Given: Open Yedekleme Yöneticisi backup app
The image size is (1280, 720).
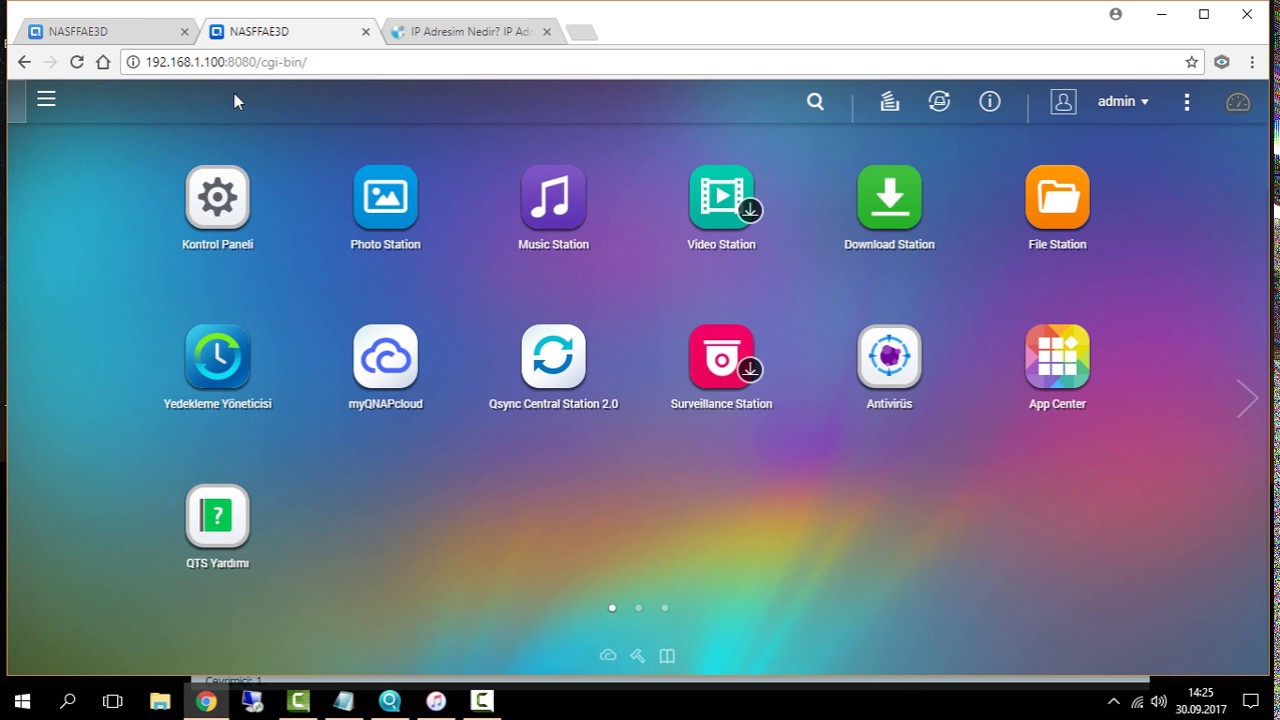Looking at the screenshot, I should 217,356.
